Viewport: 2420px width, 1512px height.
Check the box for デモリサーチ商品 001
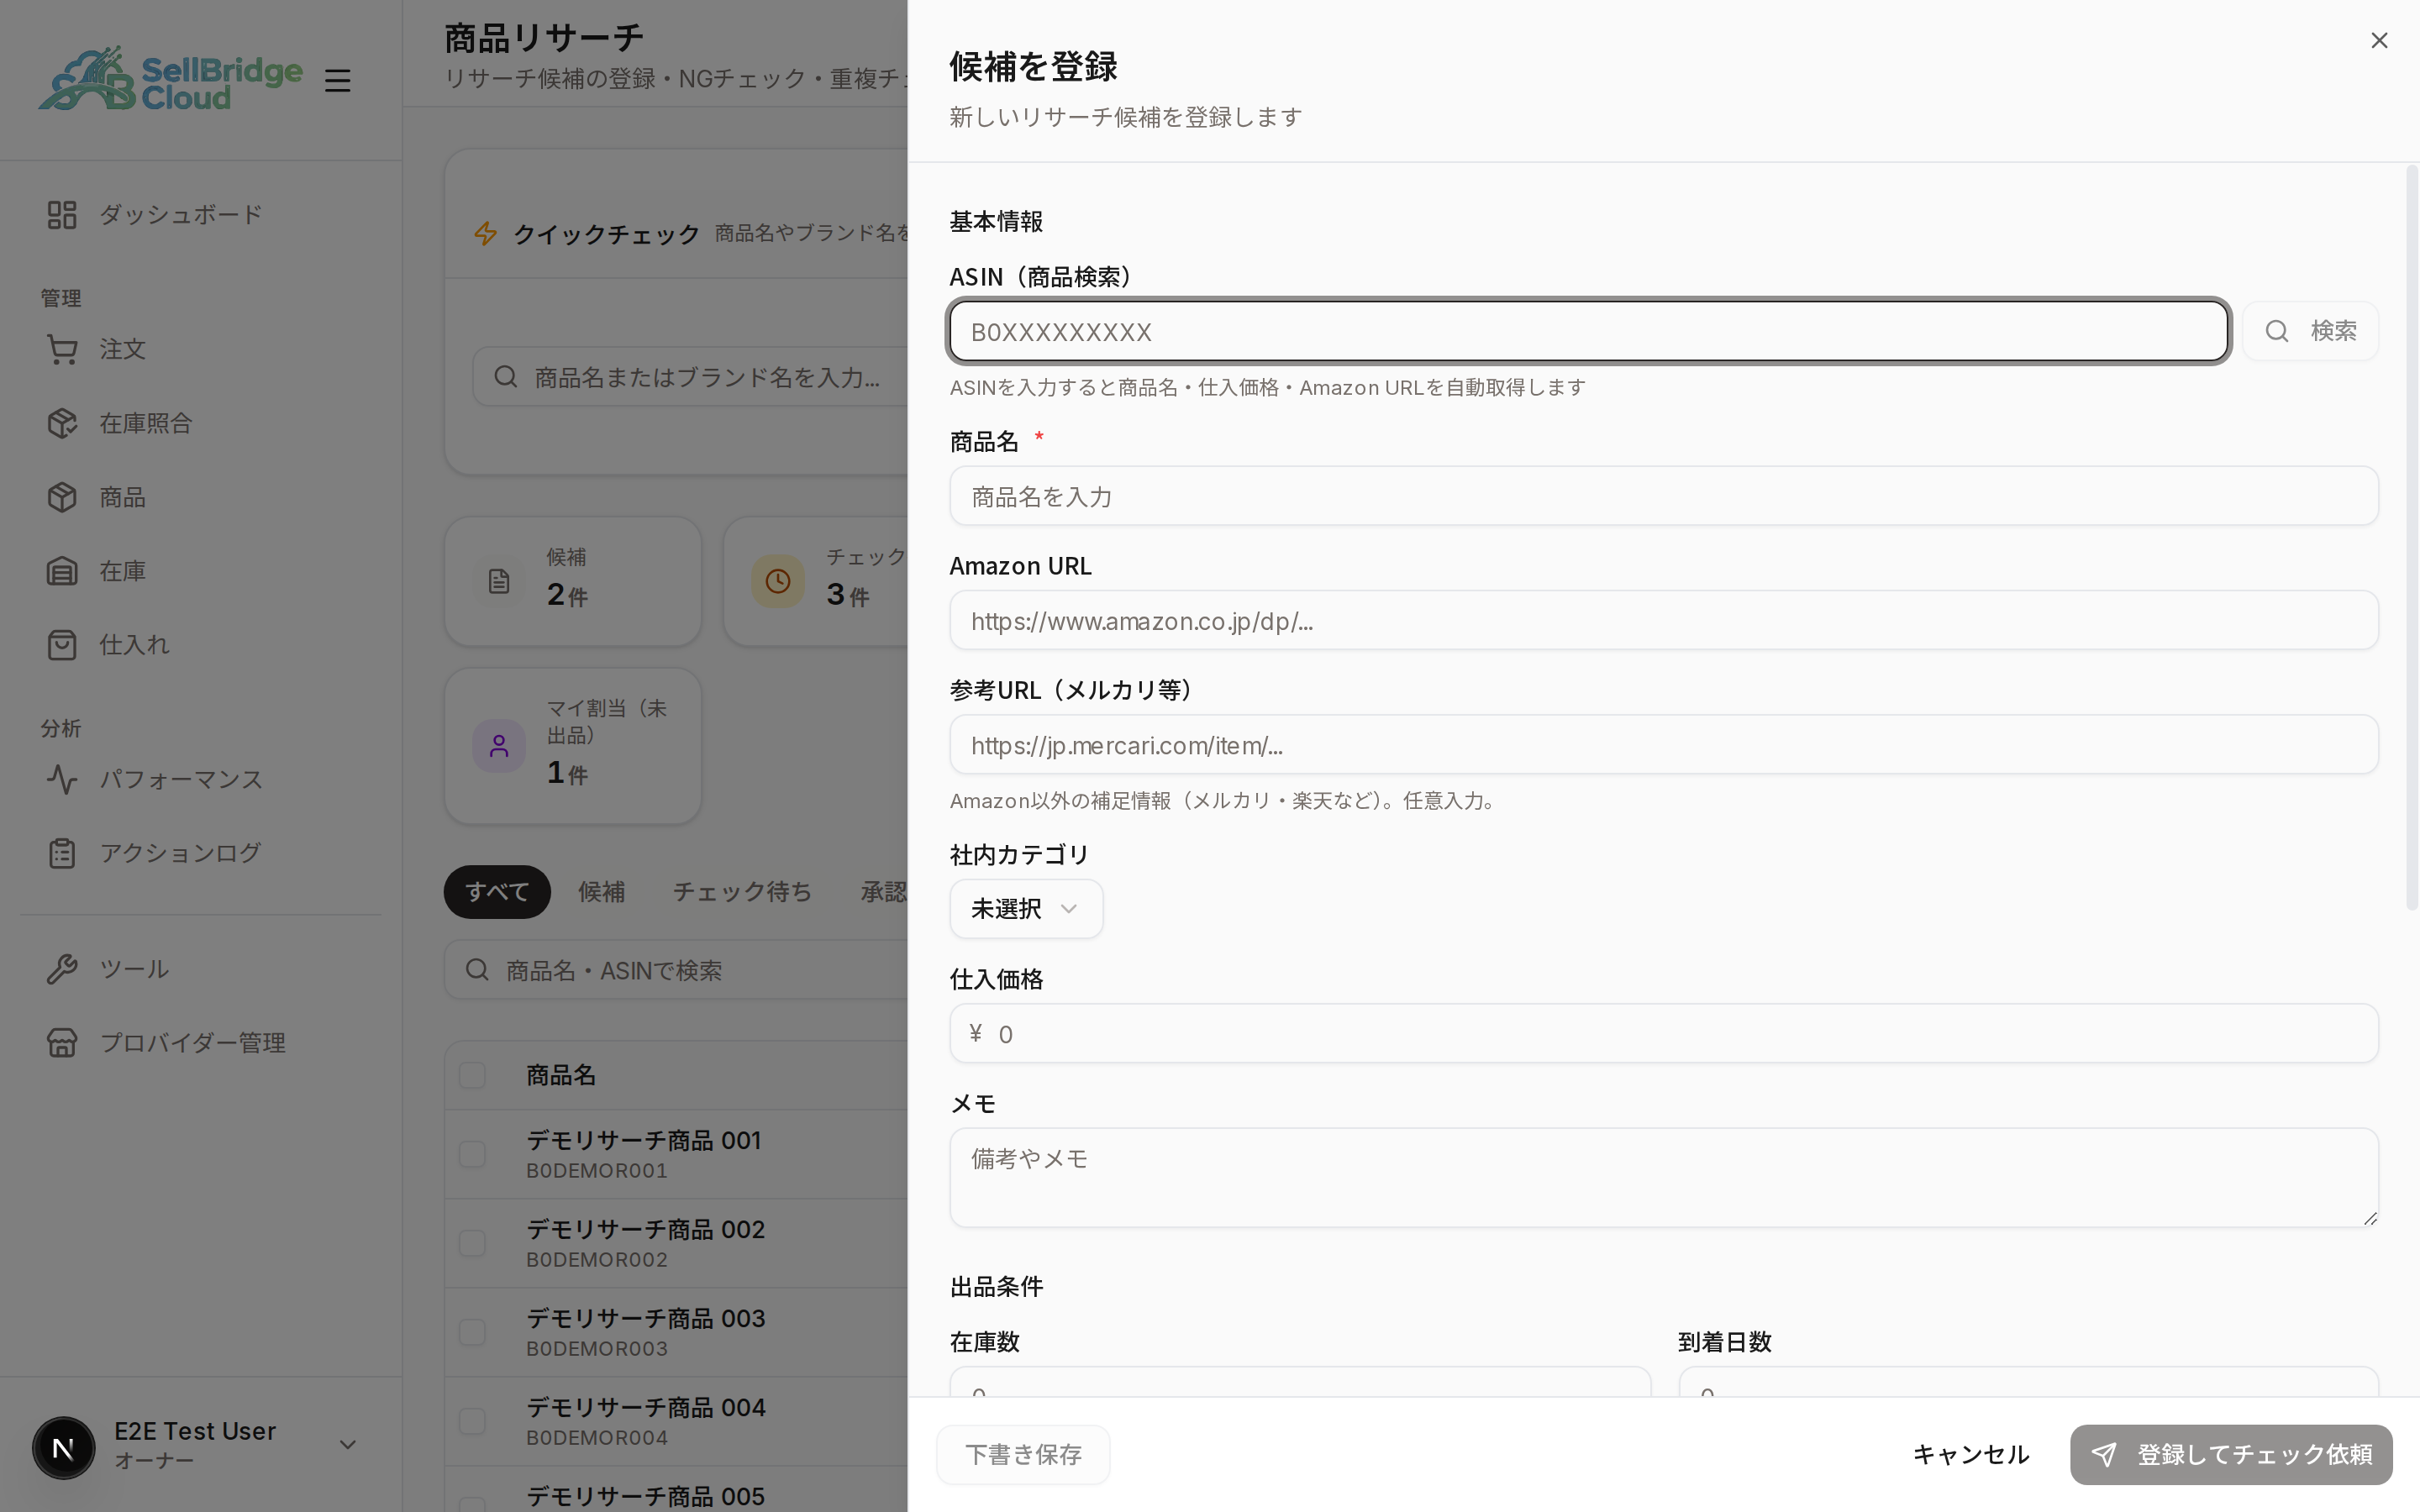472,1154
